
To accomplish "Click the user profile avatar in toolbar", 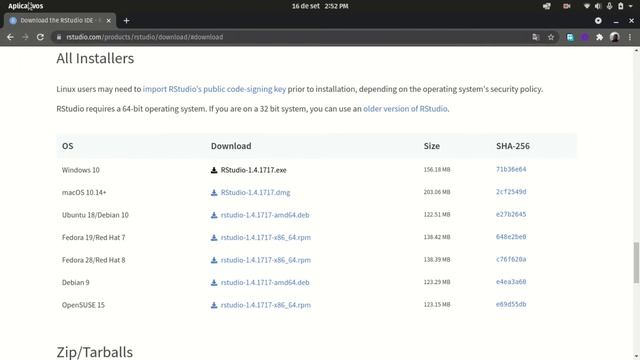I will pos(615,37).
